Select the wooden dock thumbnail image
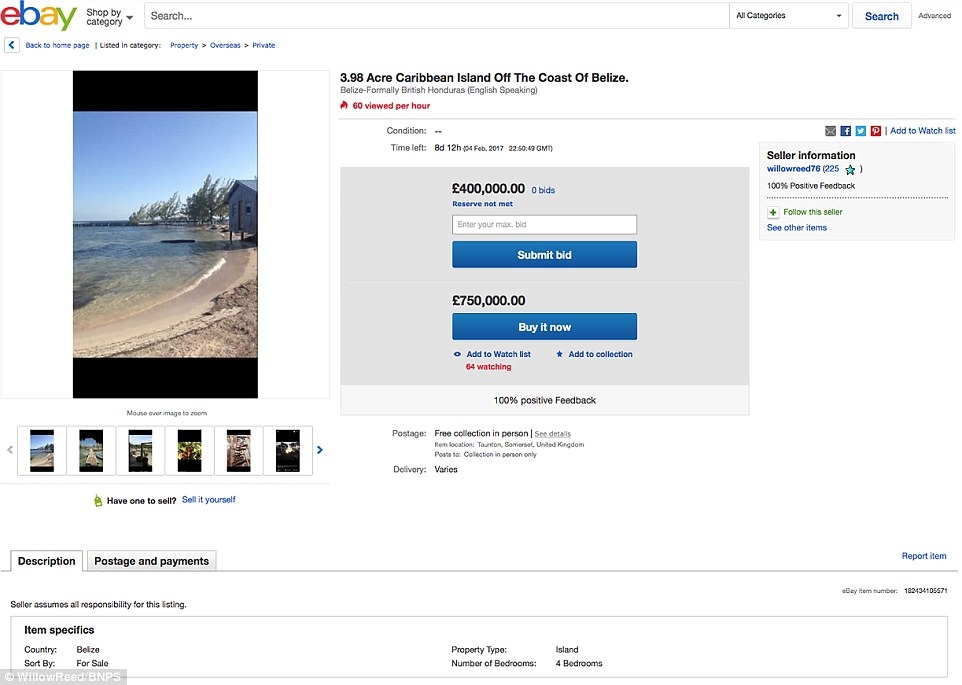Image resolution: width=962 pixels, height=685 pixels. tap(91, 450)
